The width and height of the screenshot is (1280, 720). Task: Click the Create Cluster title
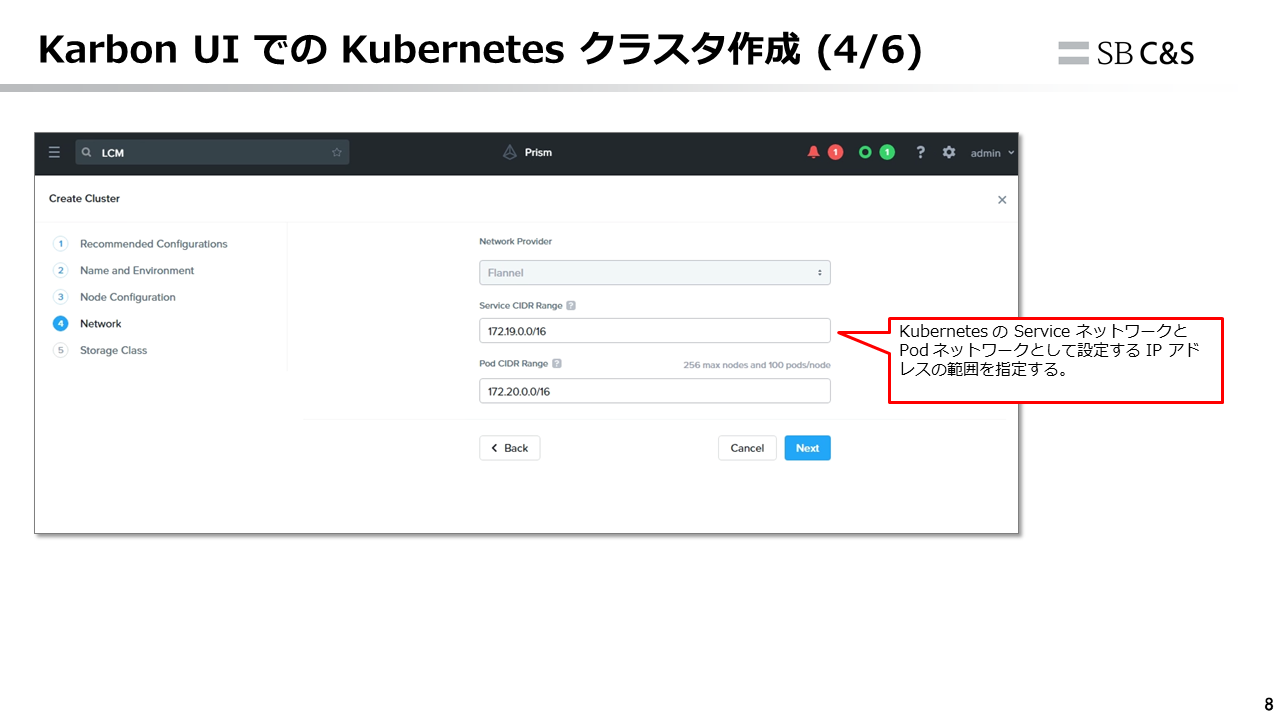tap(84, 198)
